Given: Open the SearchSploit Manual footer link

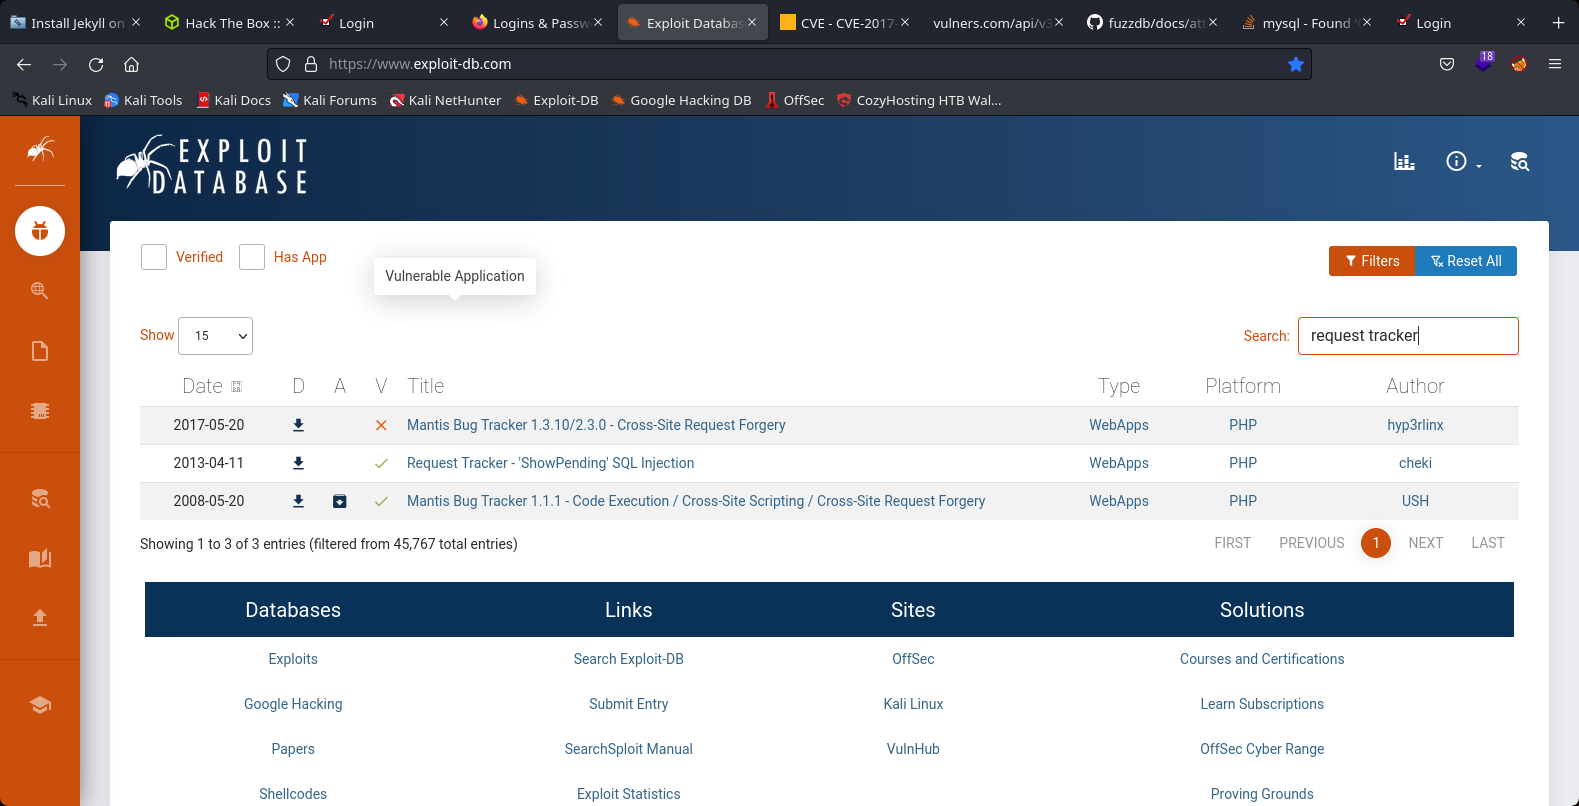Looking at the screenshot, I should pyautogui.click(x=629, y=749).
